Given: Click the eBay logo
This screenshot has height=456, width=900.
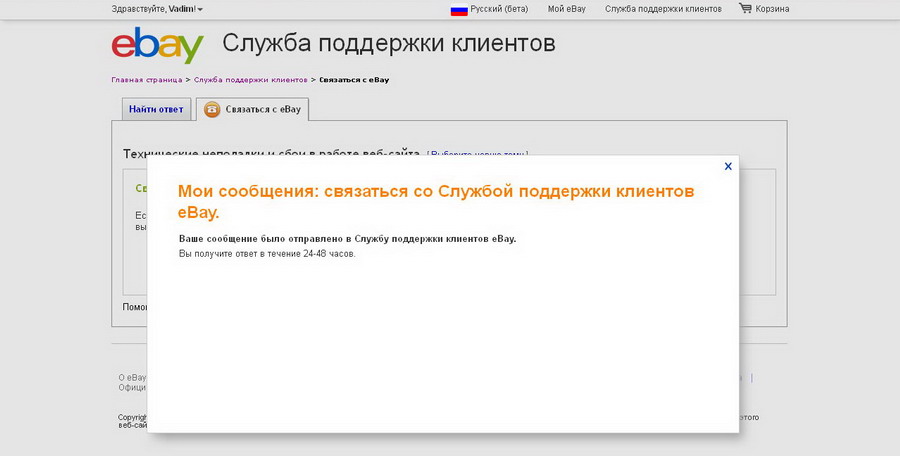Looking at the screenshot, I should [x=157, y=45].
